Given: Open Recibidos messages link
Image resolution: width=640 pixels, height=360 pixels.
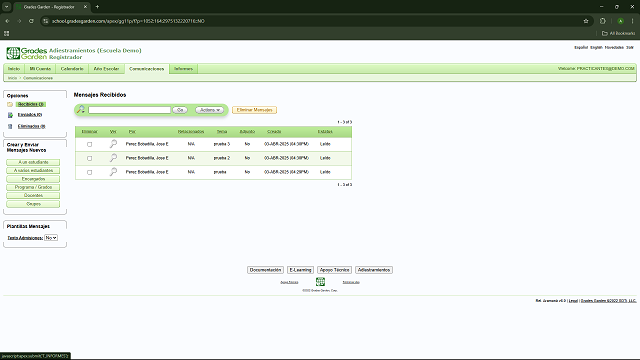Looking at the screenshot, I should click(31, 104).
